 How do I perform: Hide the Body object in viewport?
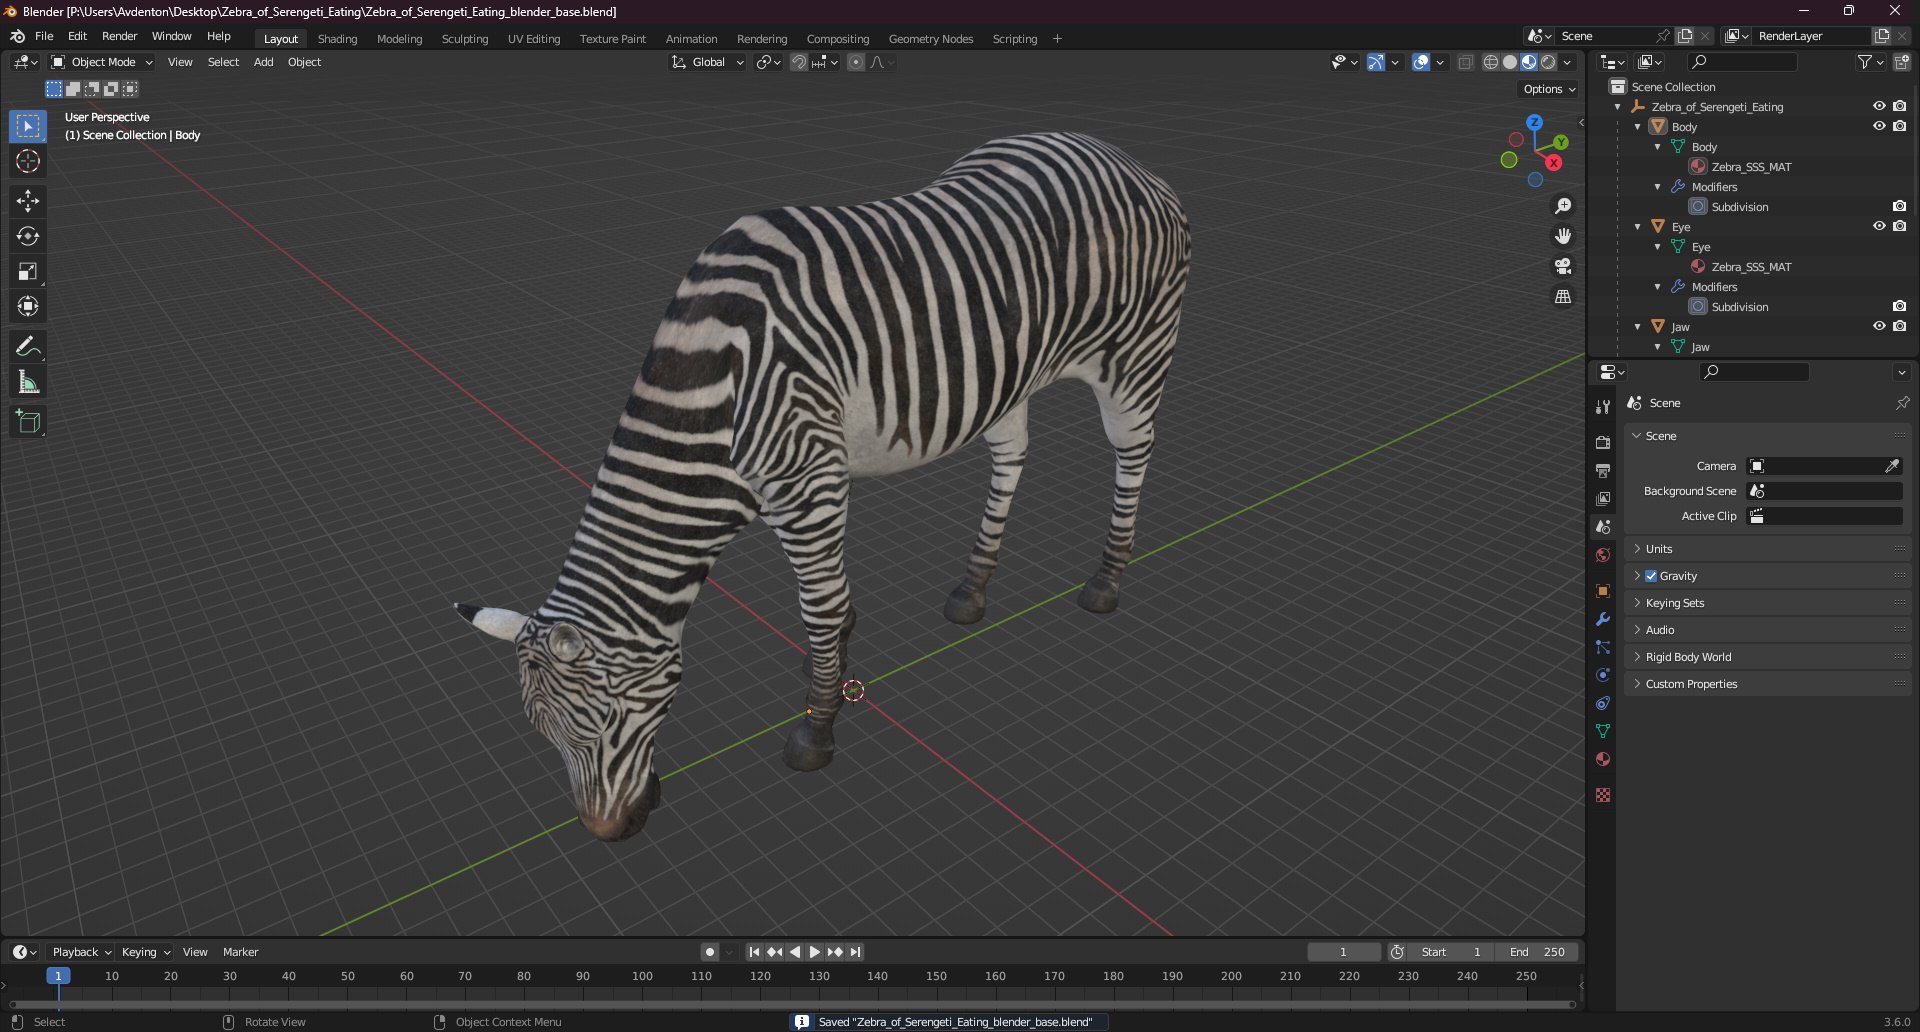point(1879,126)
